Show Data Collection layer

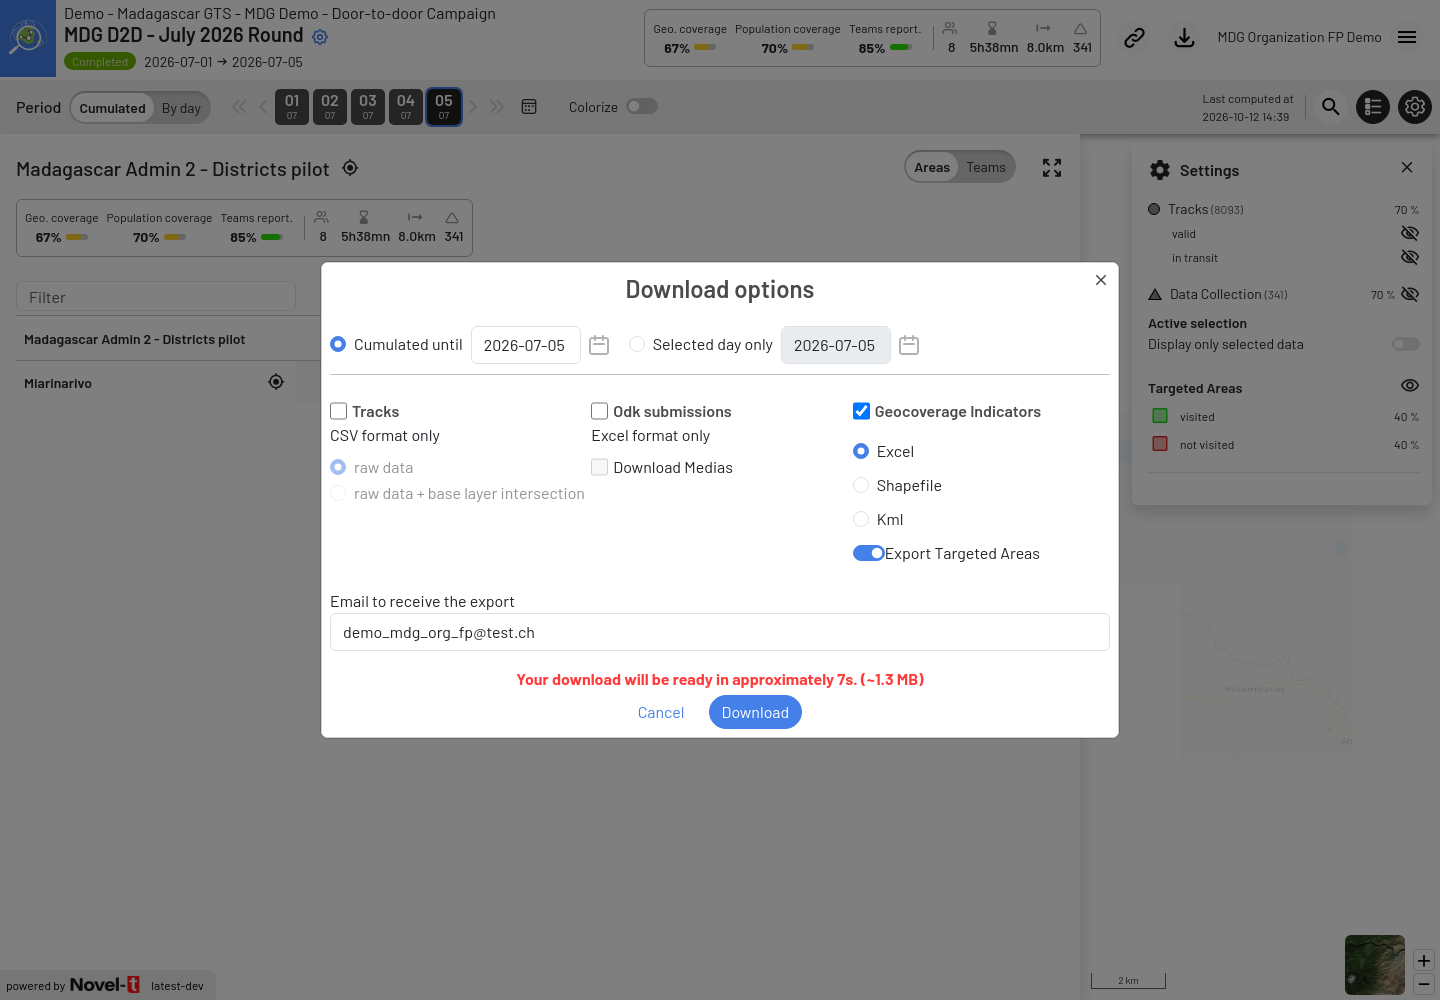(1410, 294)
